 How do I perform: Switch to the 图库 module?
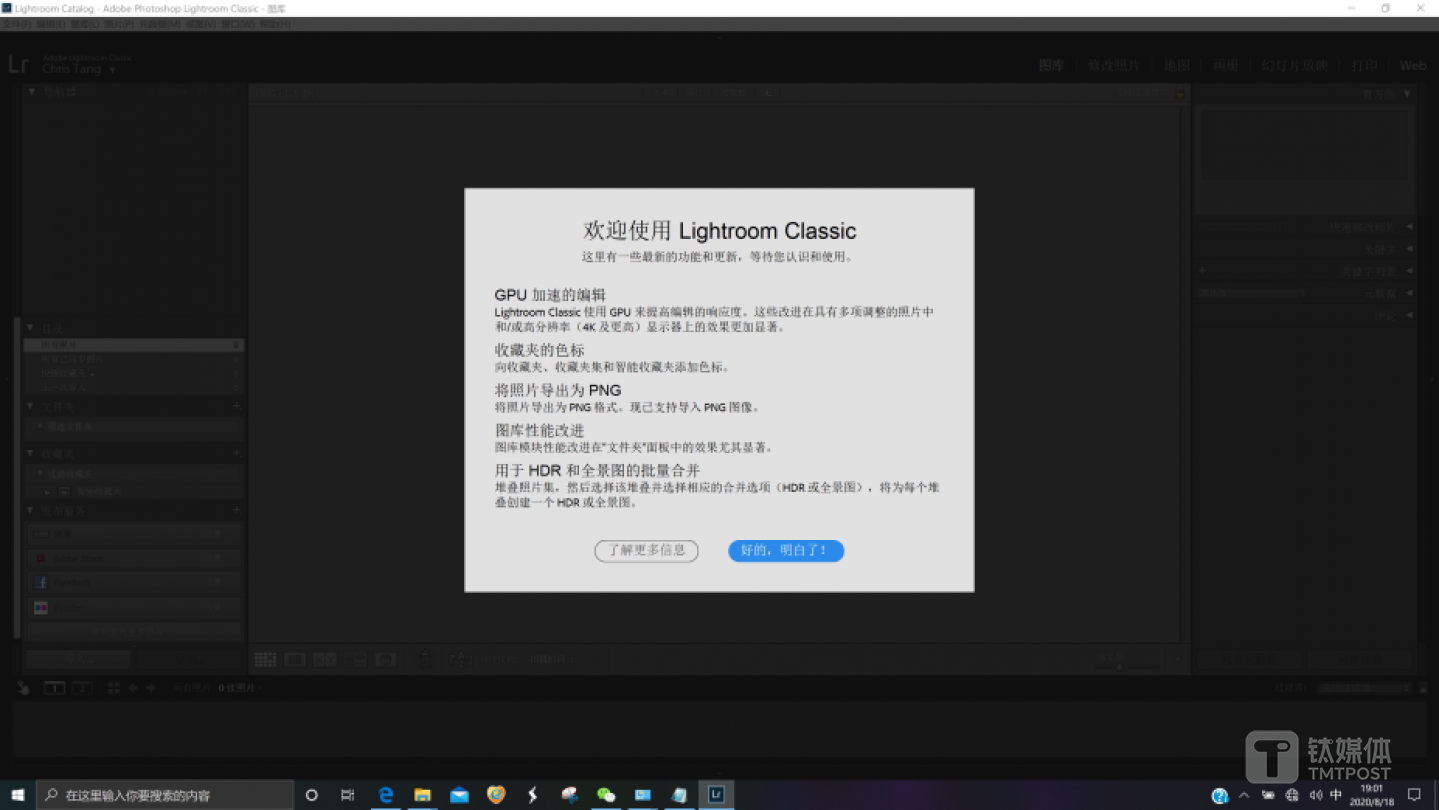(1051, 65)
